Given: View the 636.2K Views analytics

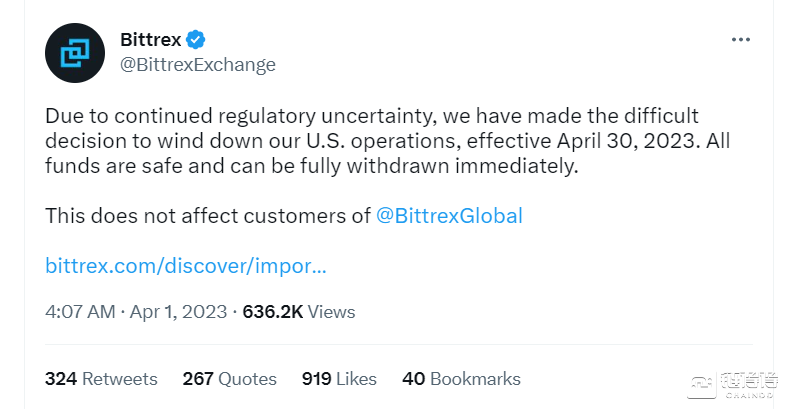Looking at the screenshot, I should click(x=299, y=312).
